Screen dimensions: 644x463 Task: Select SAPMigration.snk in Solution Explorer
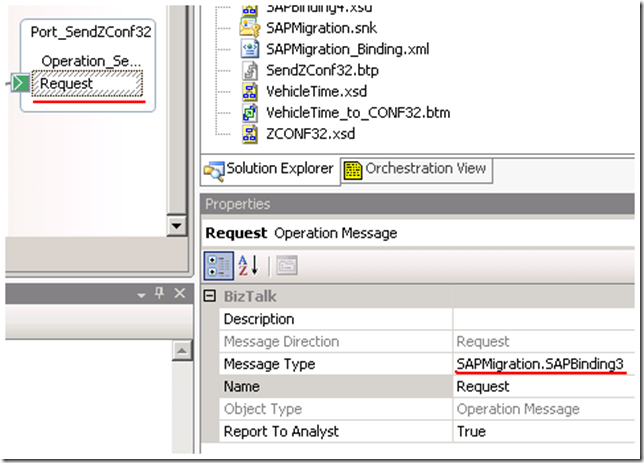tap(321, 28)
